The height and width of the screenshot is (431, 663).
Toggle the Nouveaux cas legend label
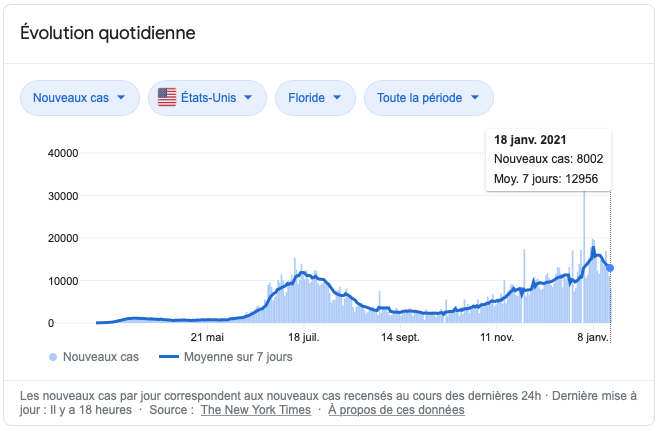100,356
